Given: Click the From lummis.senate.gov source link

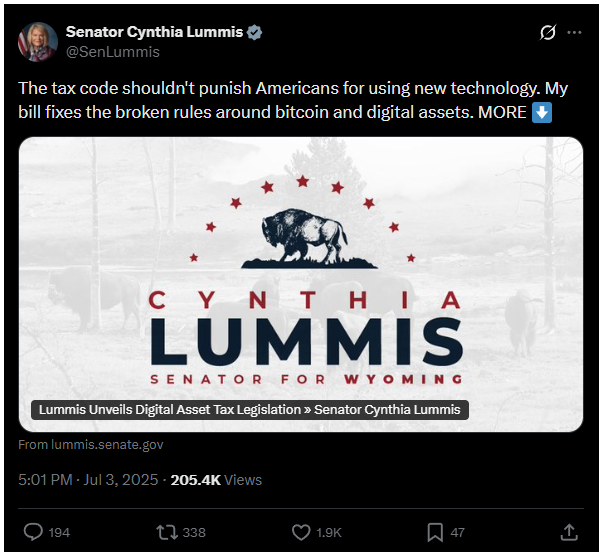Looking at the screenshot, I should point(91,445).
